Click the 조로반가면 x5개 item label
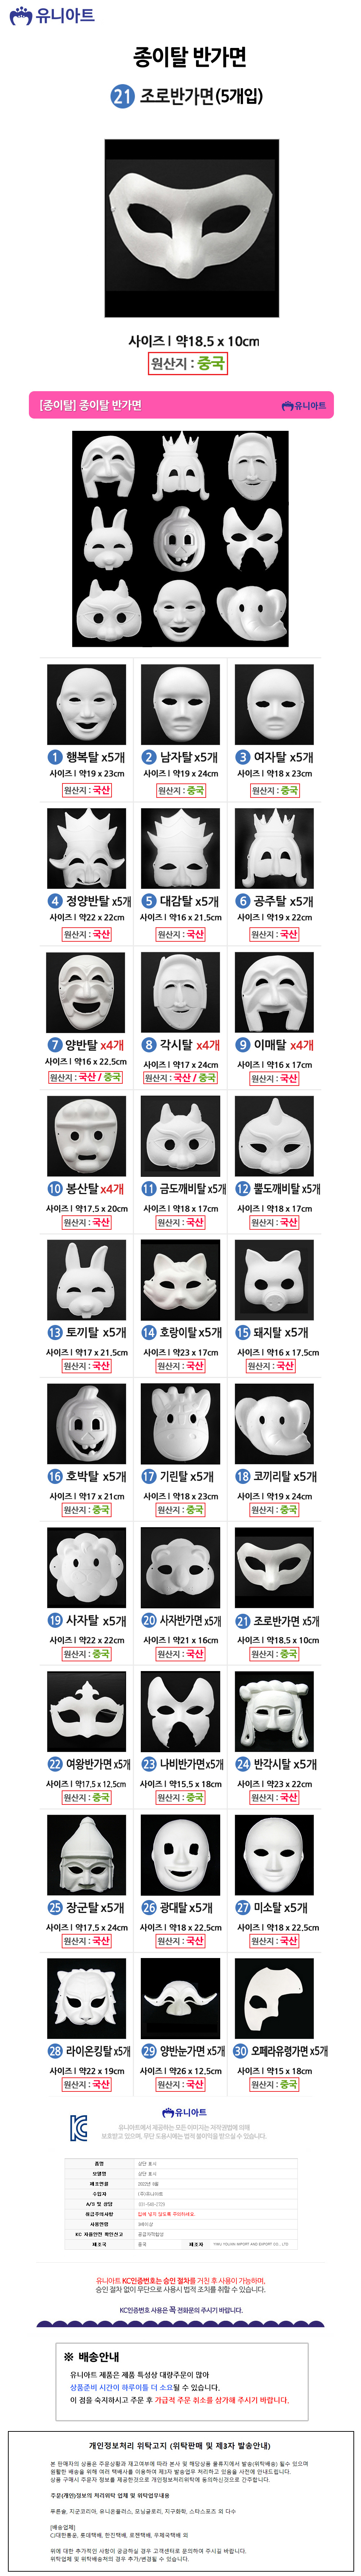361x2576 pixels. [x=277, y=1620]
